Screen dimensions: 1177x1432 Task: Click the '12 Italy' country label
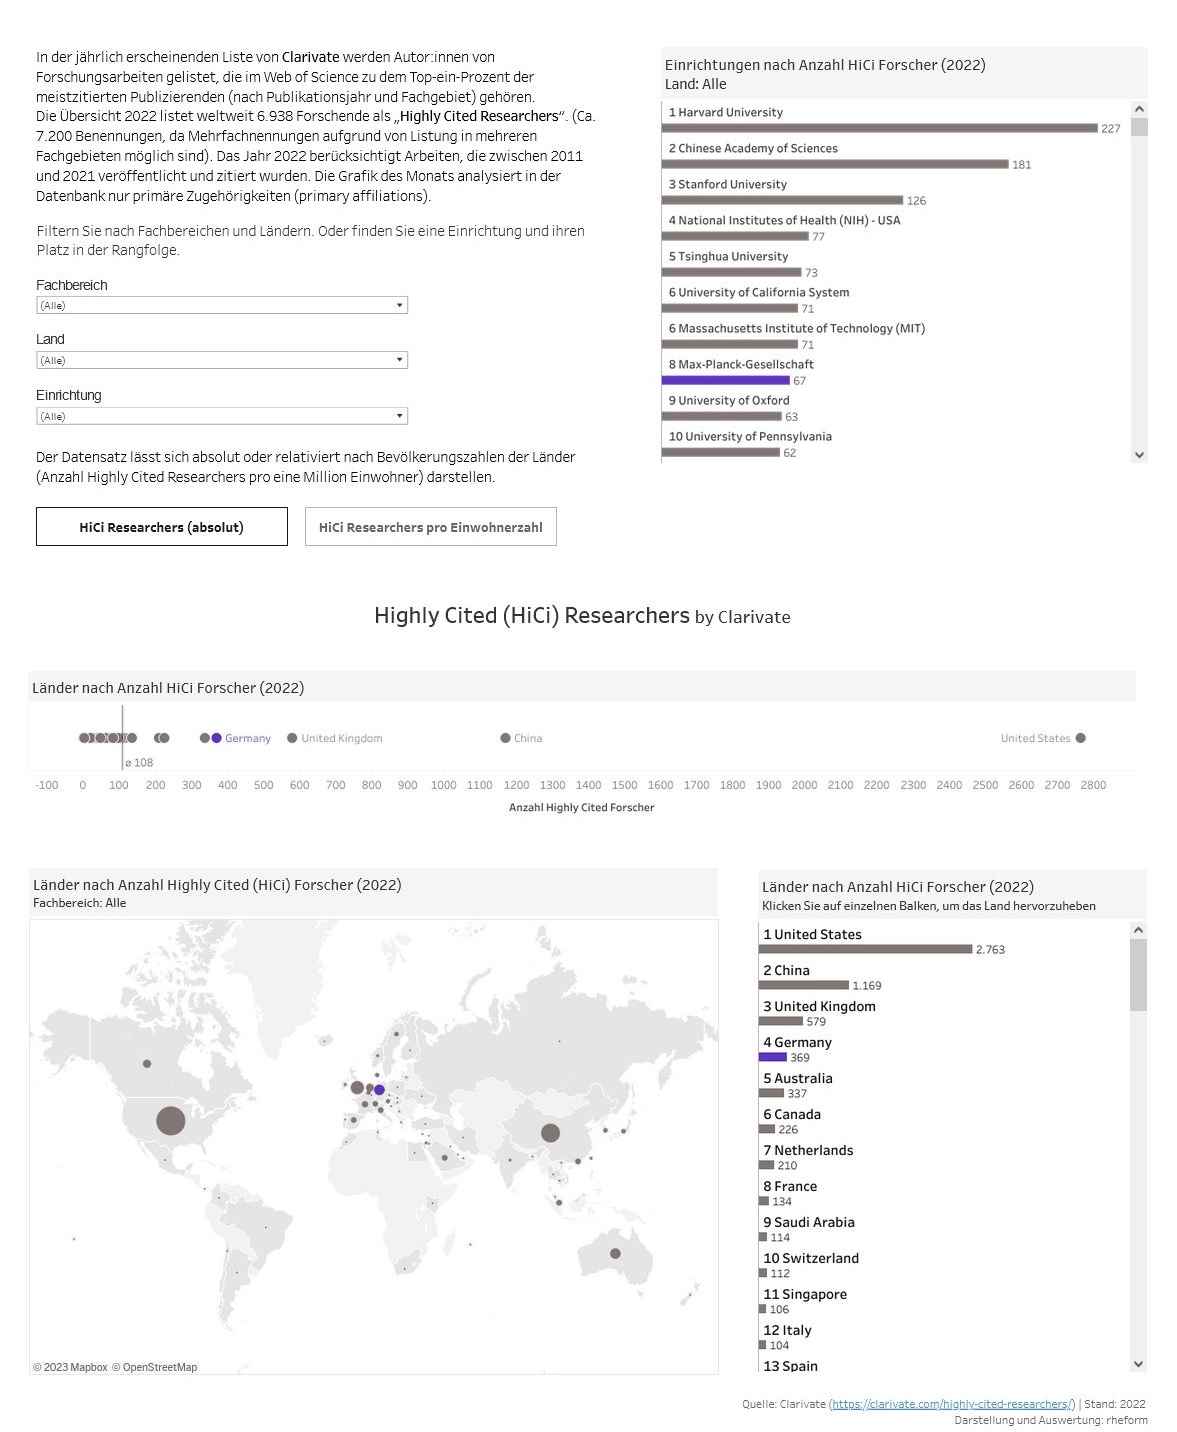[x=787, y=1330]
